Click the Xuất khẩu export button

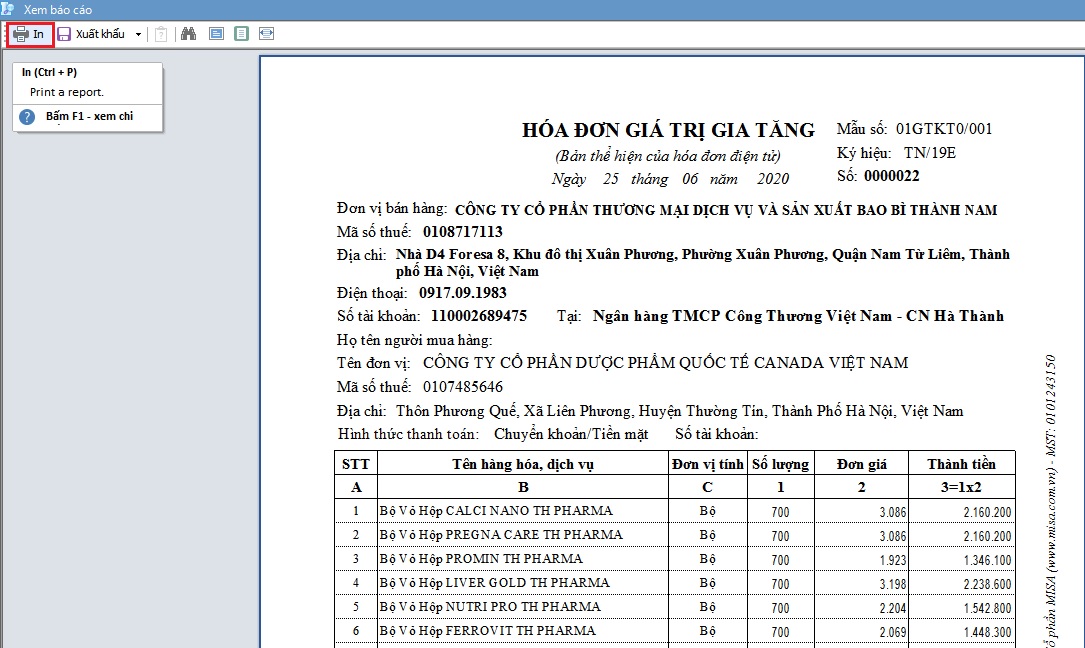[x=92, y=34]
